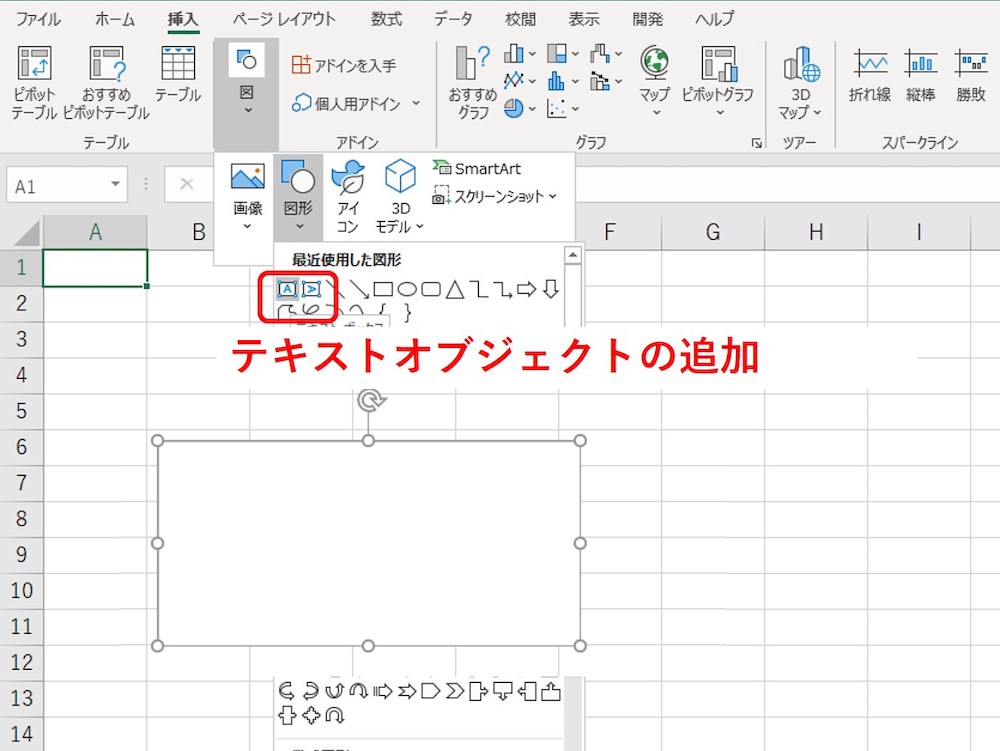Image resolution: width=1000 pixels, height=751 pixels.
Task: Choose the column/bar chart type
Action: tap(519, 54)
